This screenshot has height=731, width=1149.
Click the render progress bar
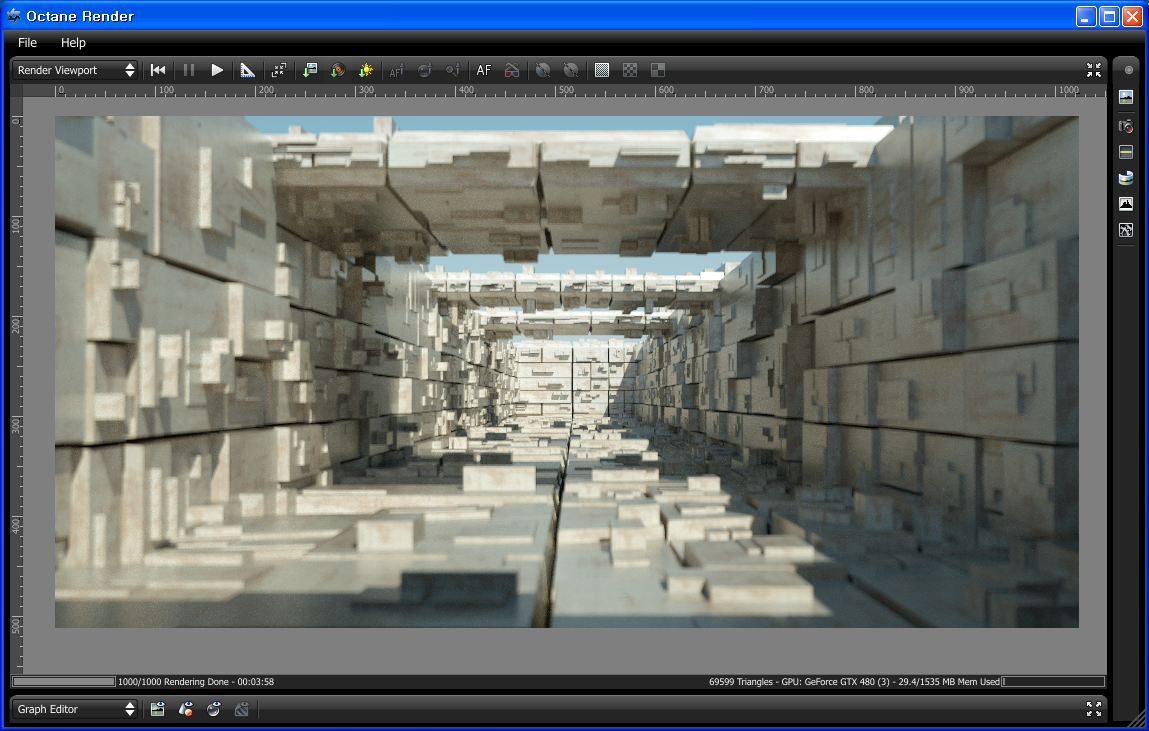(x=64, y=681)
